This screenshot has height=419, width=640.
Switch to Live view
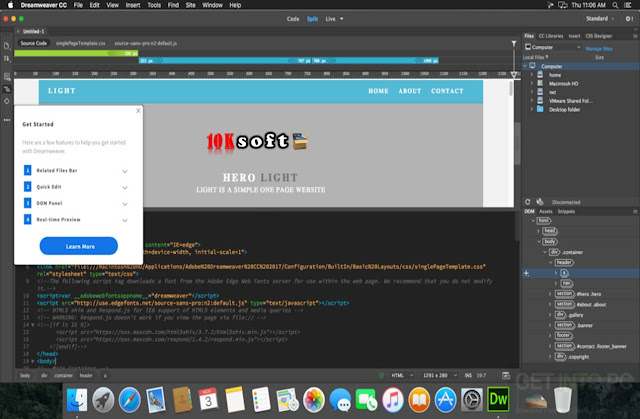coord(330,19)
